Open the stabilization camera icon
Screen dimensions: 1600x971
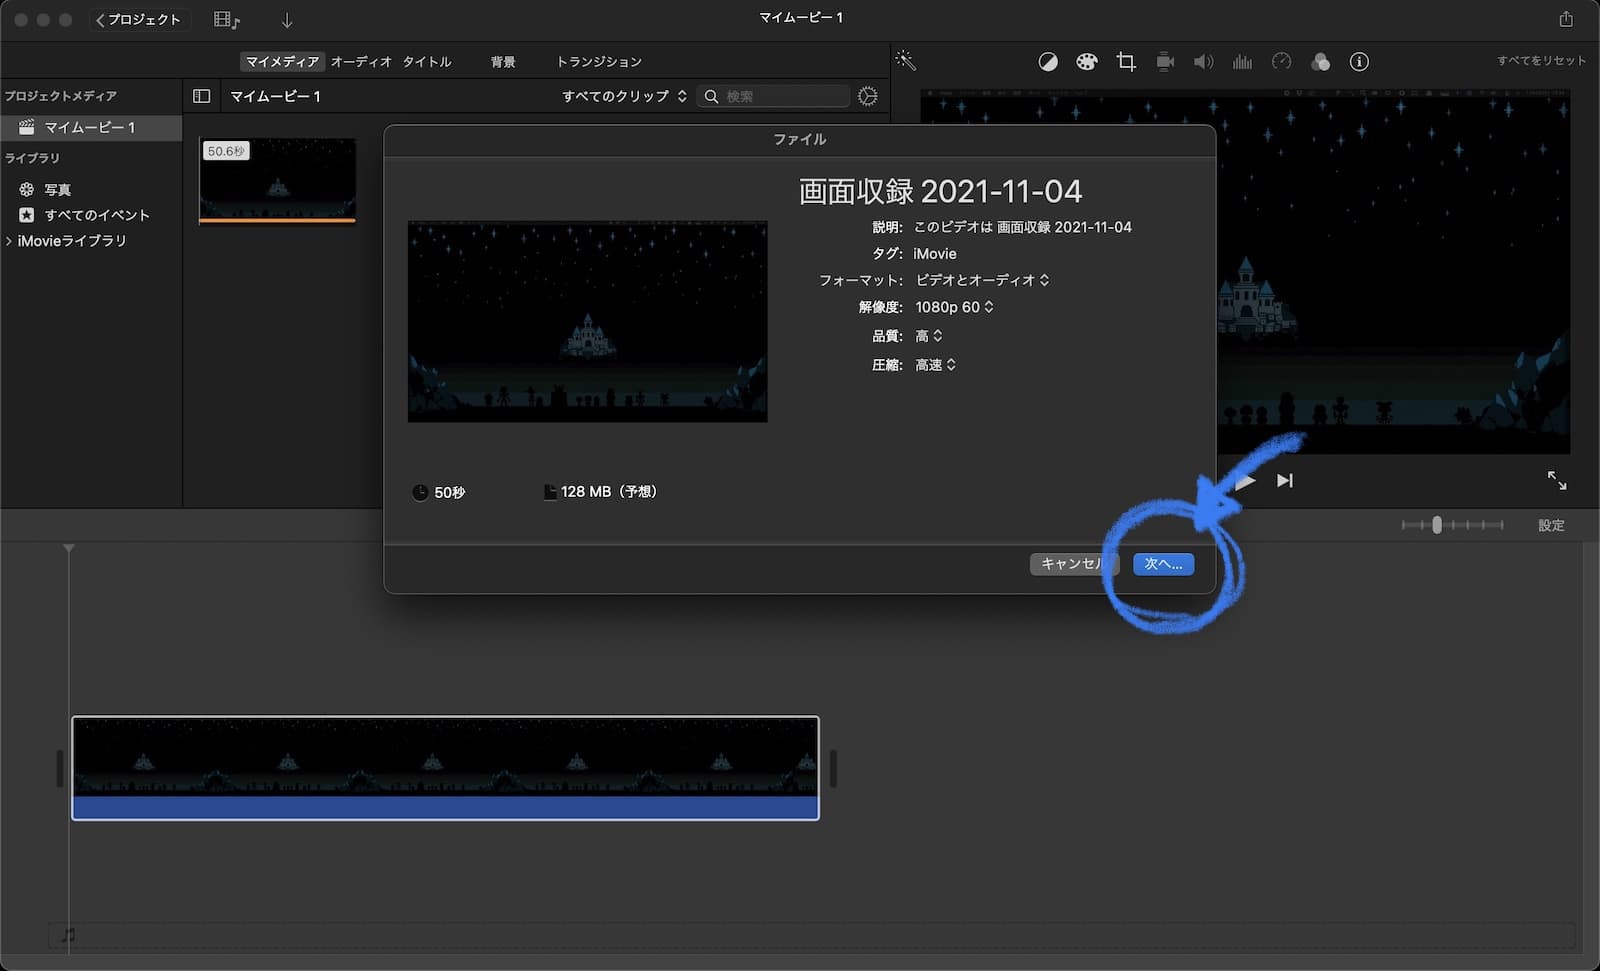click(x=1165, y=61)
